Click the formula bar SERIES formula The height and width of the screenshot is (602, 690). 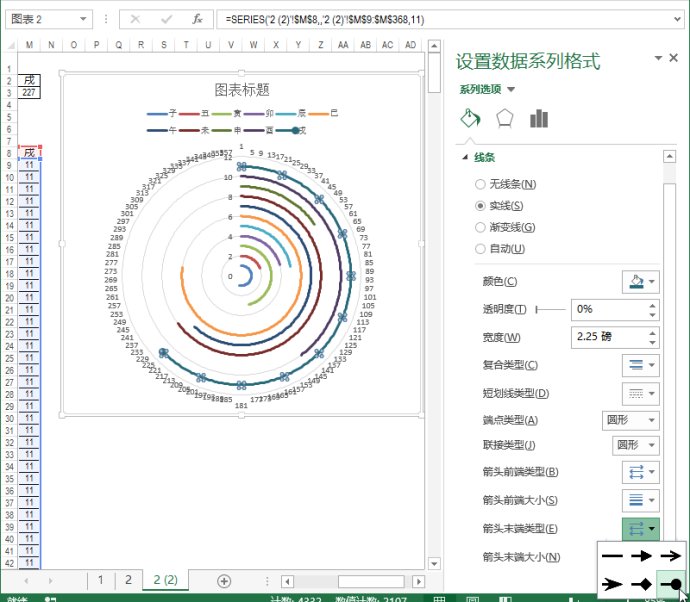tap(325, 19)
